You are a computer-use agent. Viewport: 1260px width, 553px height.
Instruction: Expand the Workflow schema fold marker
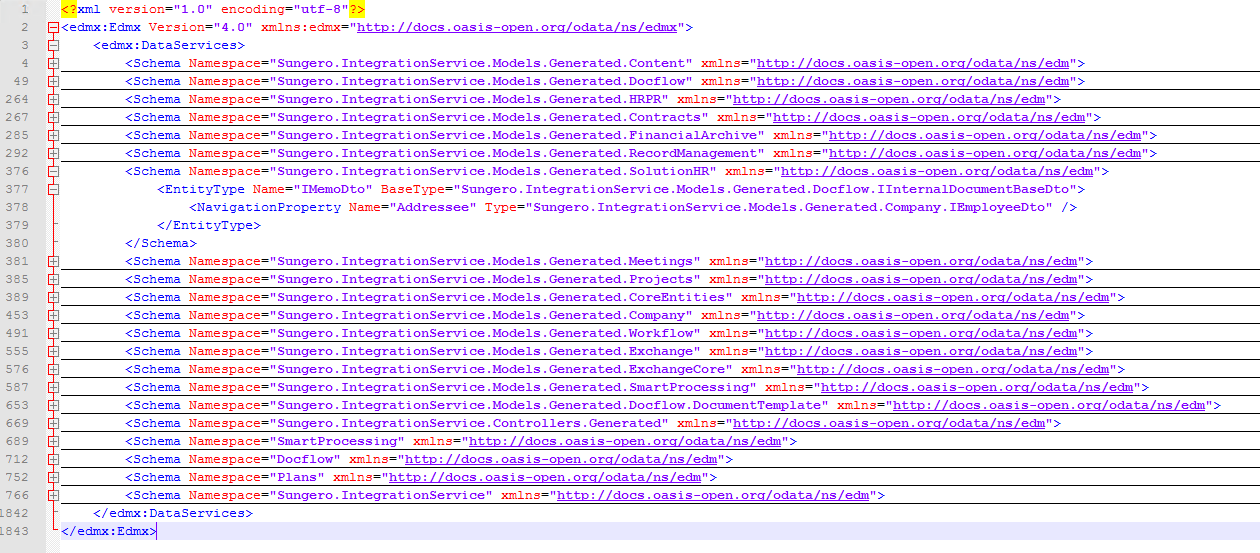tap(53, 334)
